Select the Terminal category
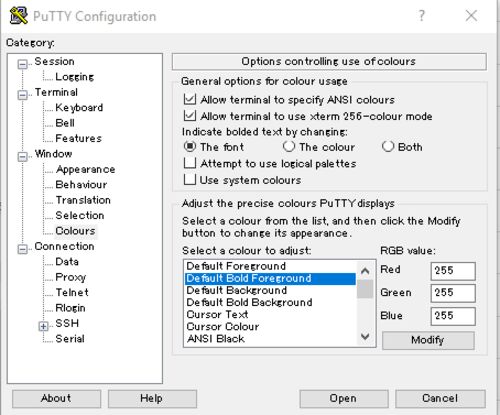 click(56, 92)
